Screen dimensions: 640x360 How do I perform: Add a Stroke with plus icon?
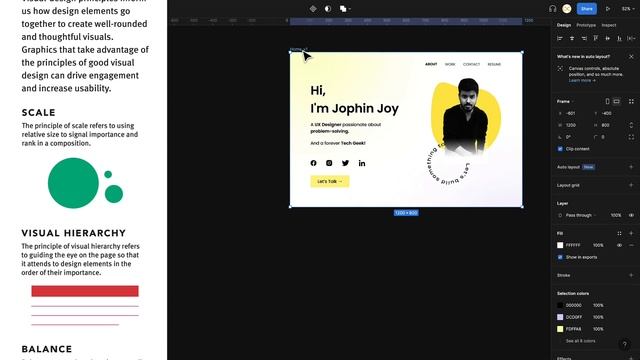(x=631, y=276)
